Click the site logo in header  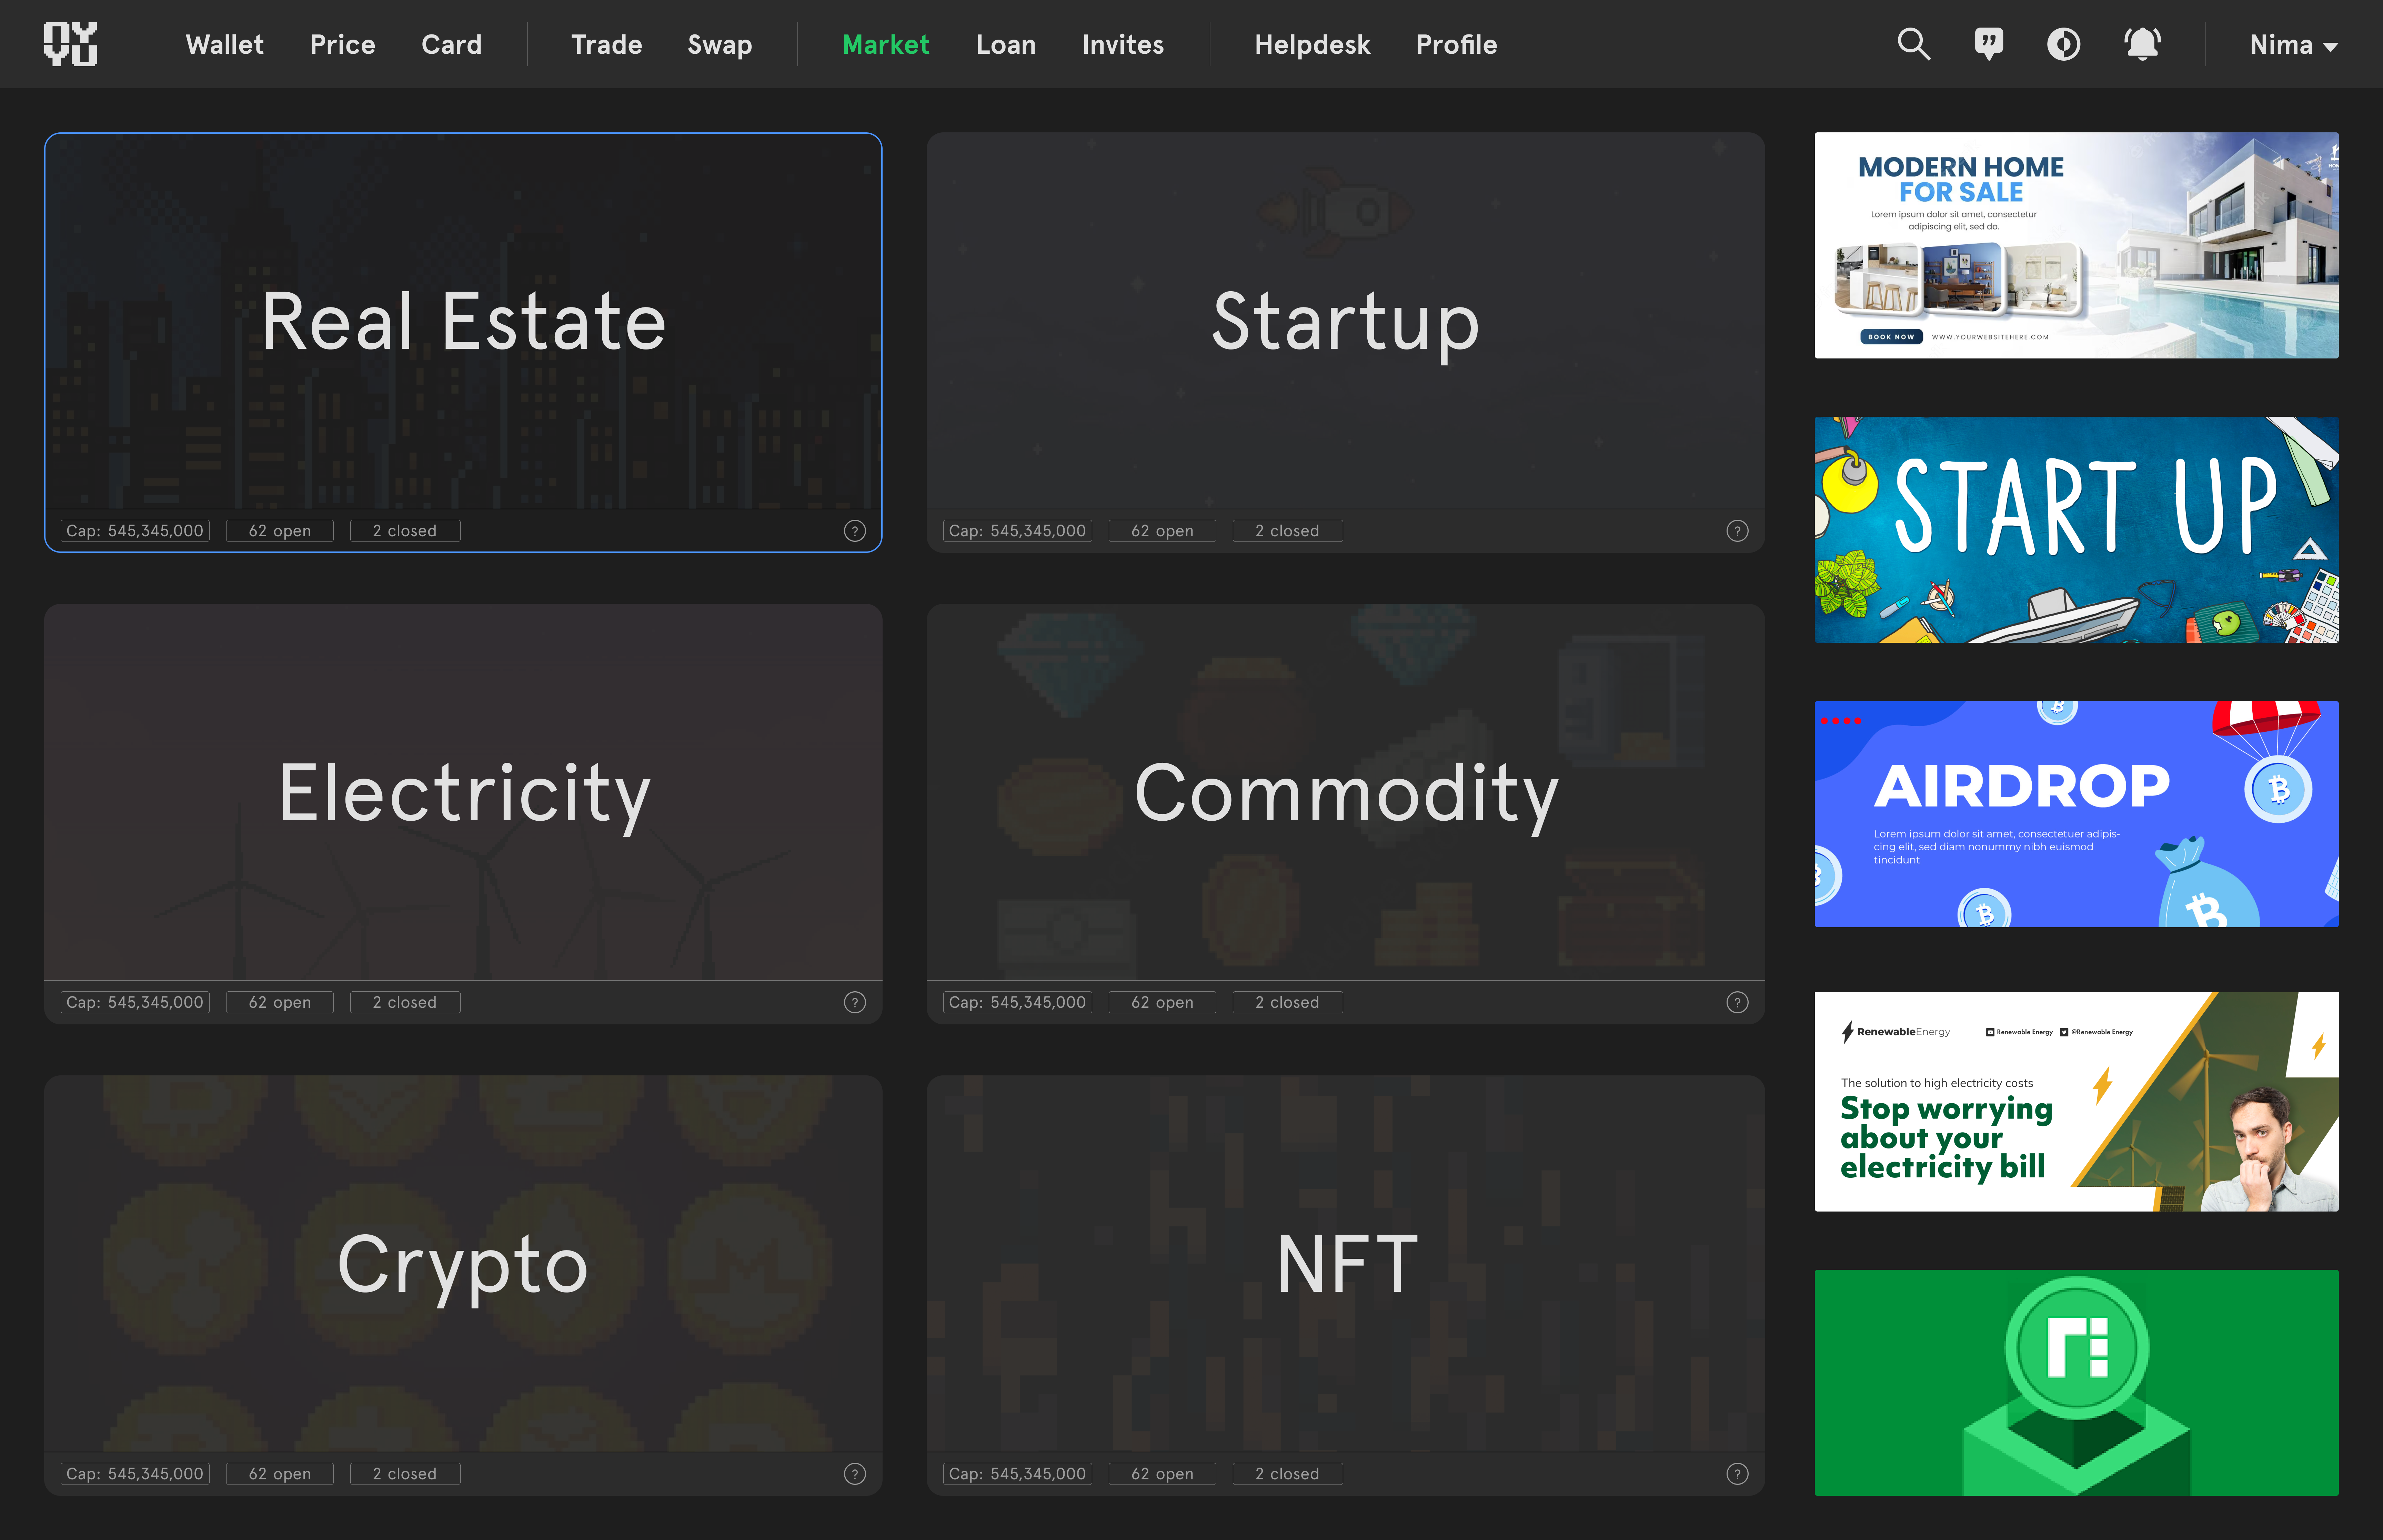70,44
